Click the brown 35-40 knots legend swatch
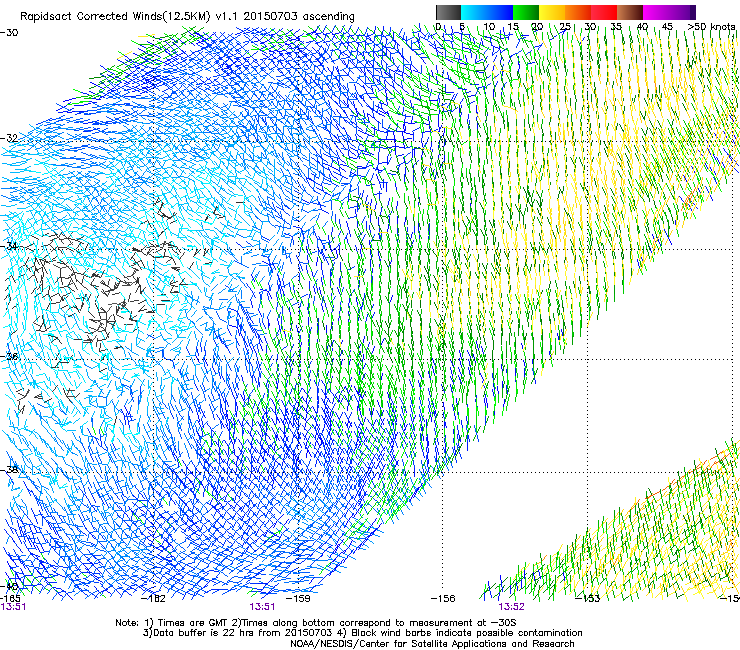 pos(630,12)
